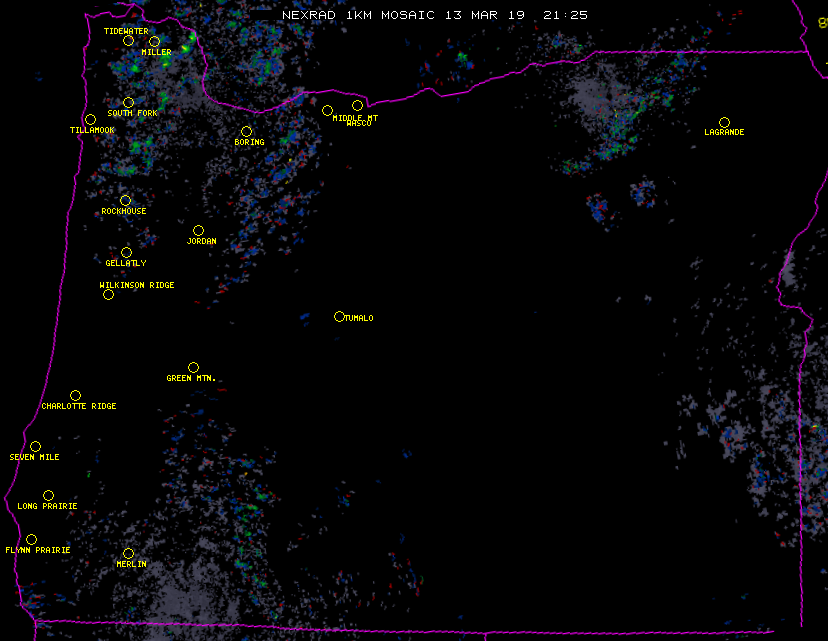Screen dimensions: 828x641
Task: Select the Green Mtn. station circle
Action: (x=193, y=368)
